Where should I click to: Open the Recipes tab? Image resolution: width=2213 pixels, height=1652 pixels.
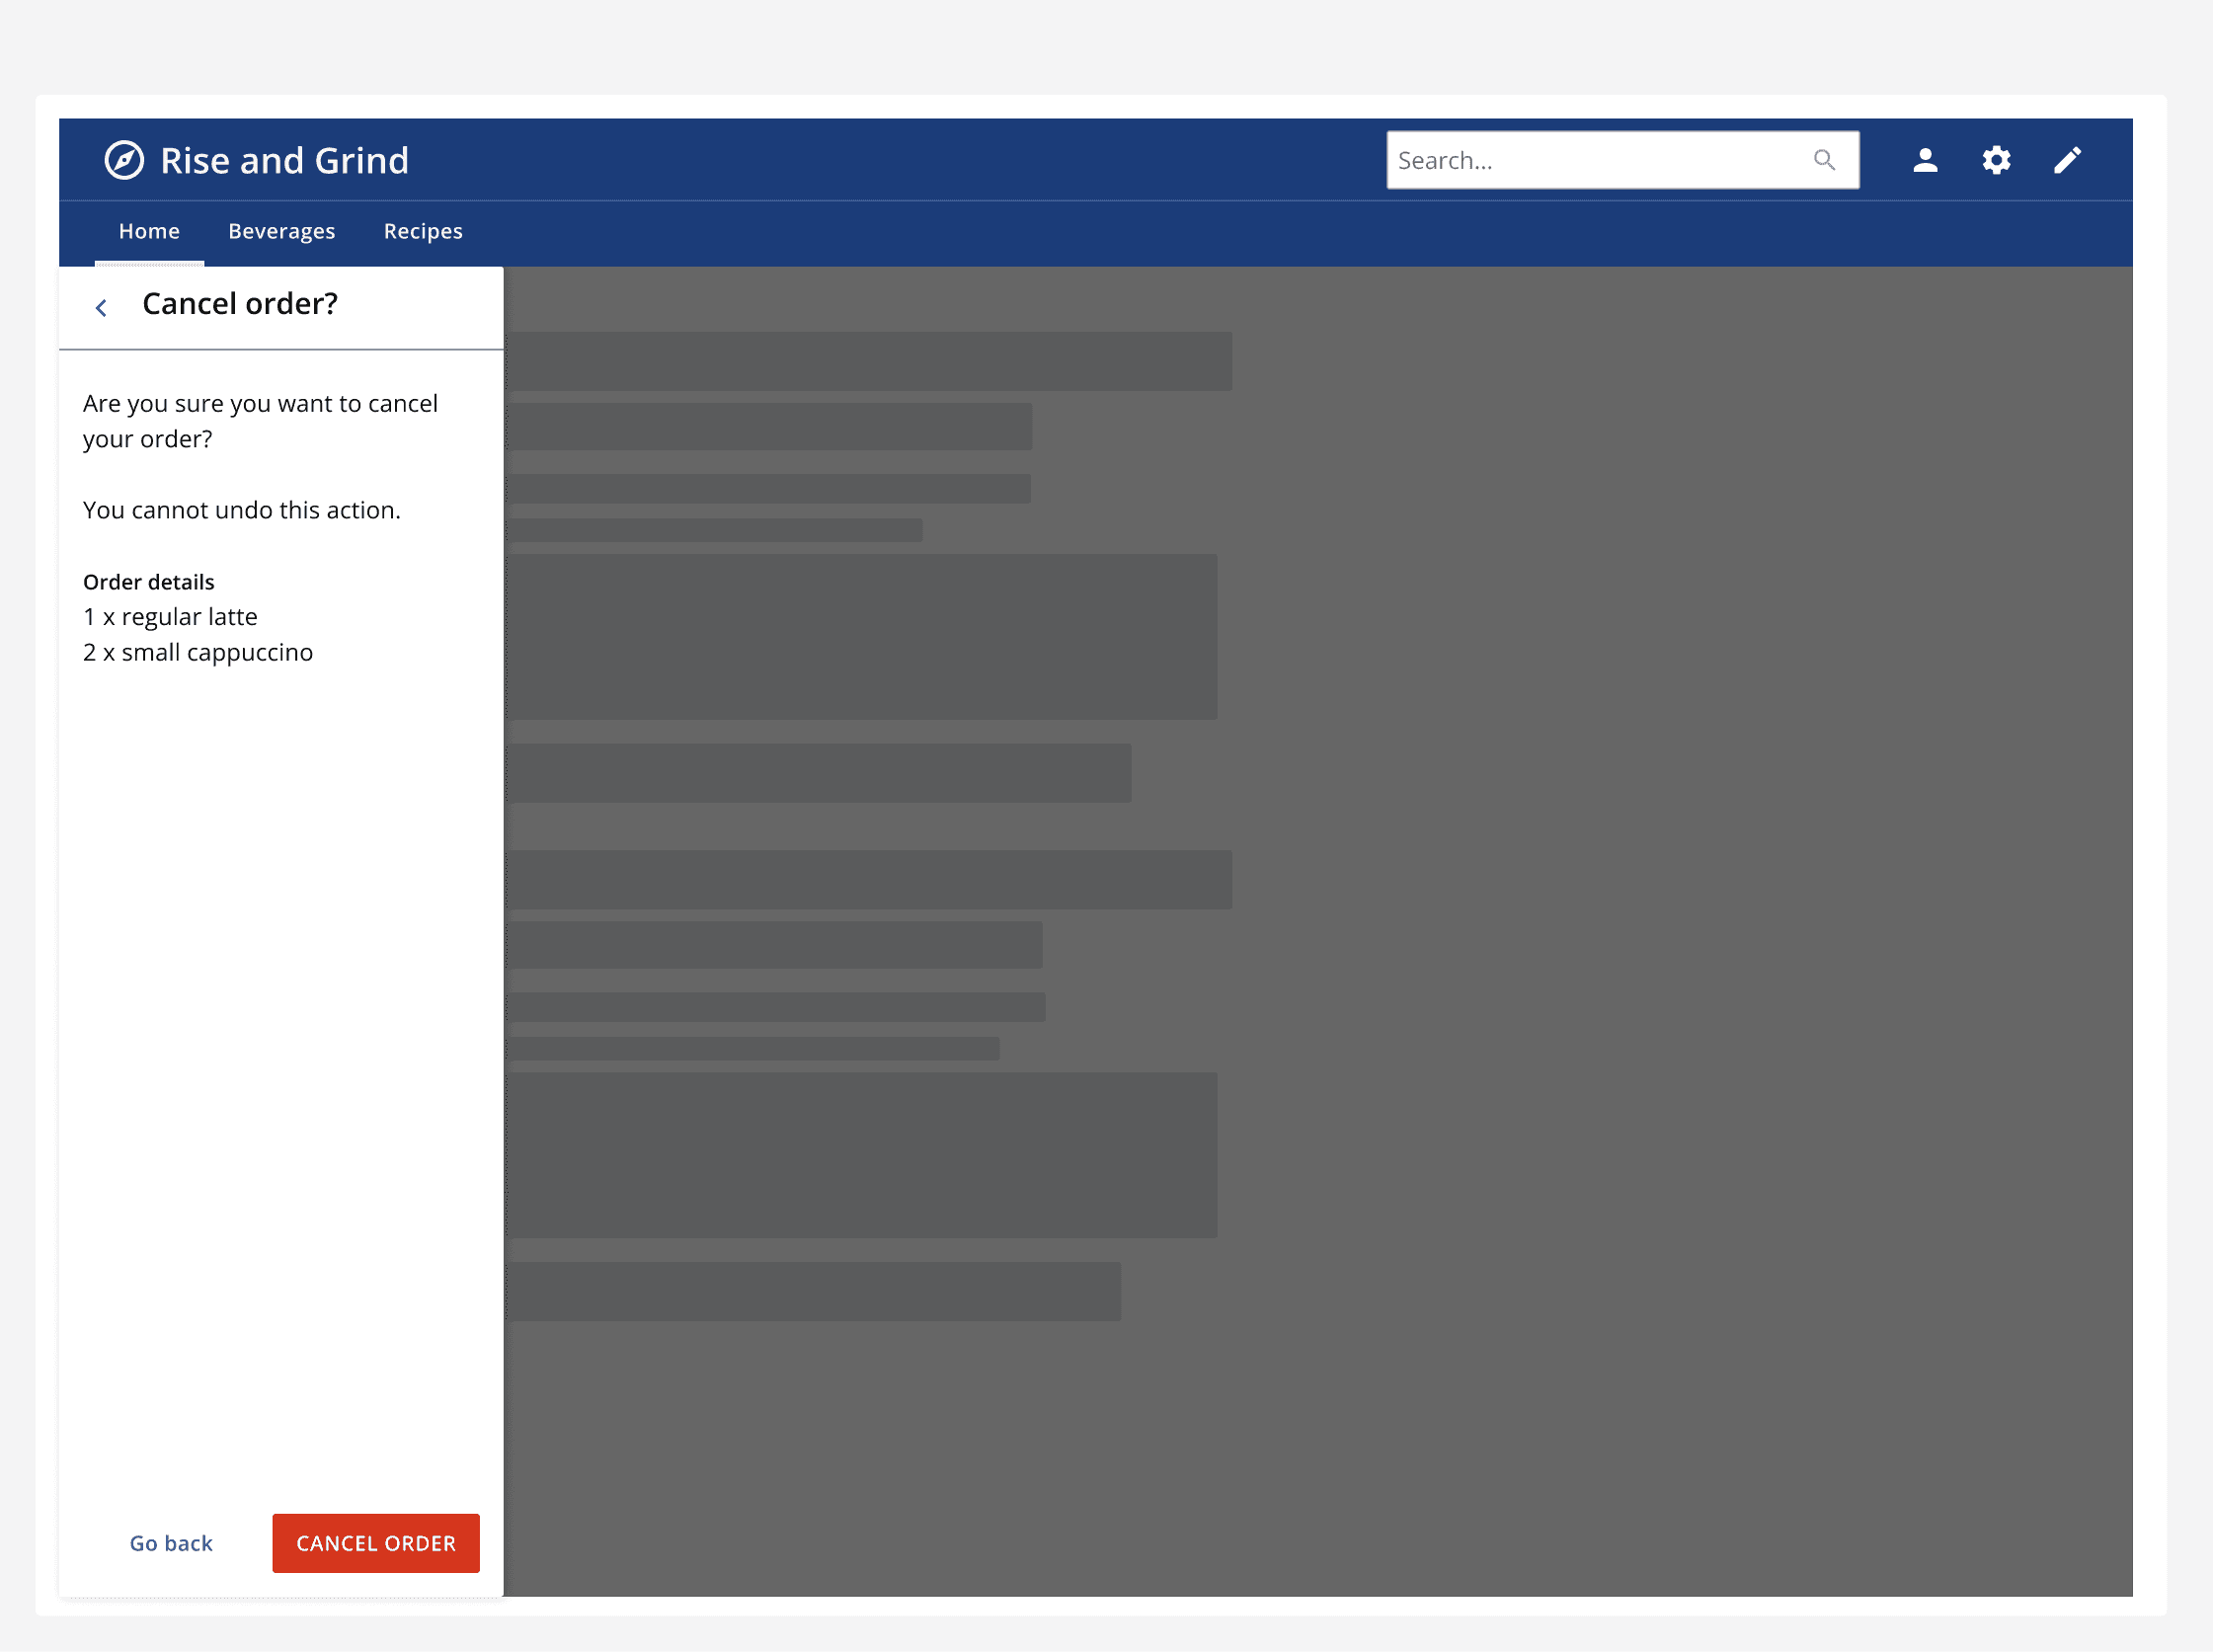tap(422, 231)
